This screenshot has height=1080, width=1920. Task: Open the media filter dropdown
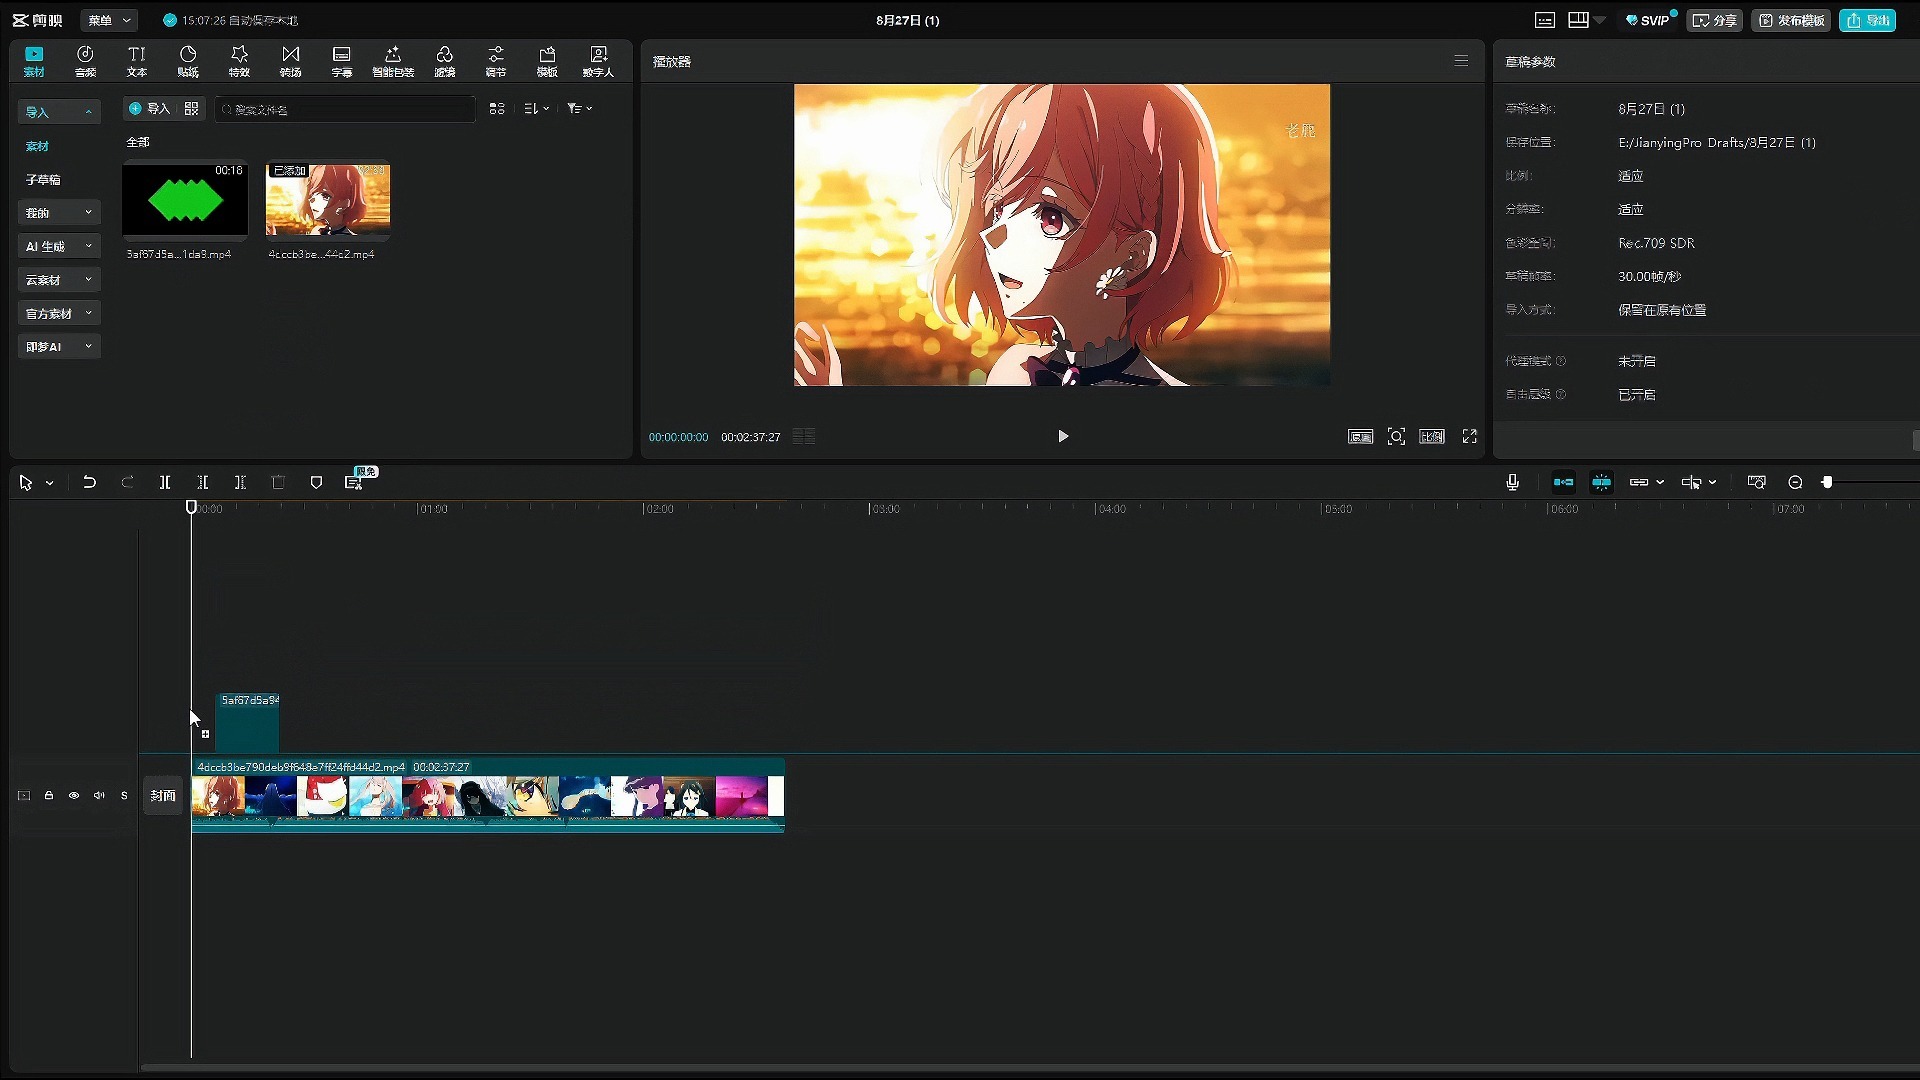click(x=580, y=108)
